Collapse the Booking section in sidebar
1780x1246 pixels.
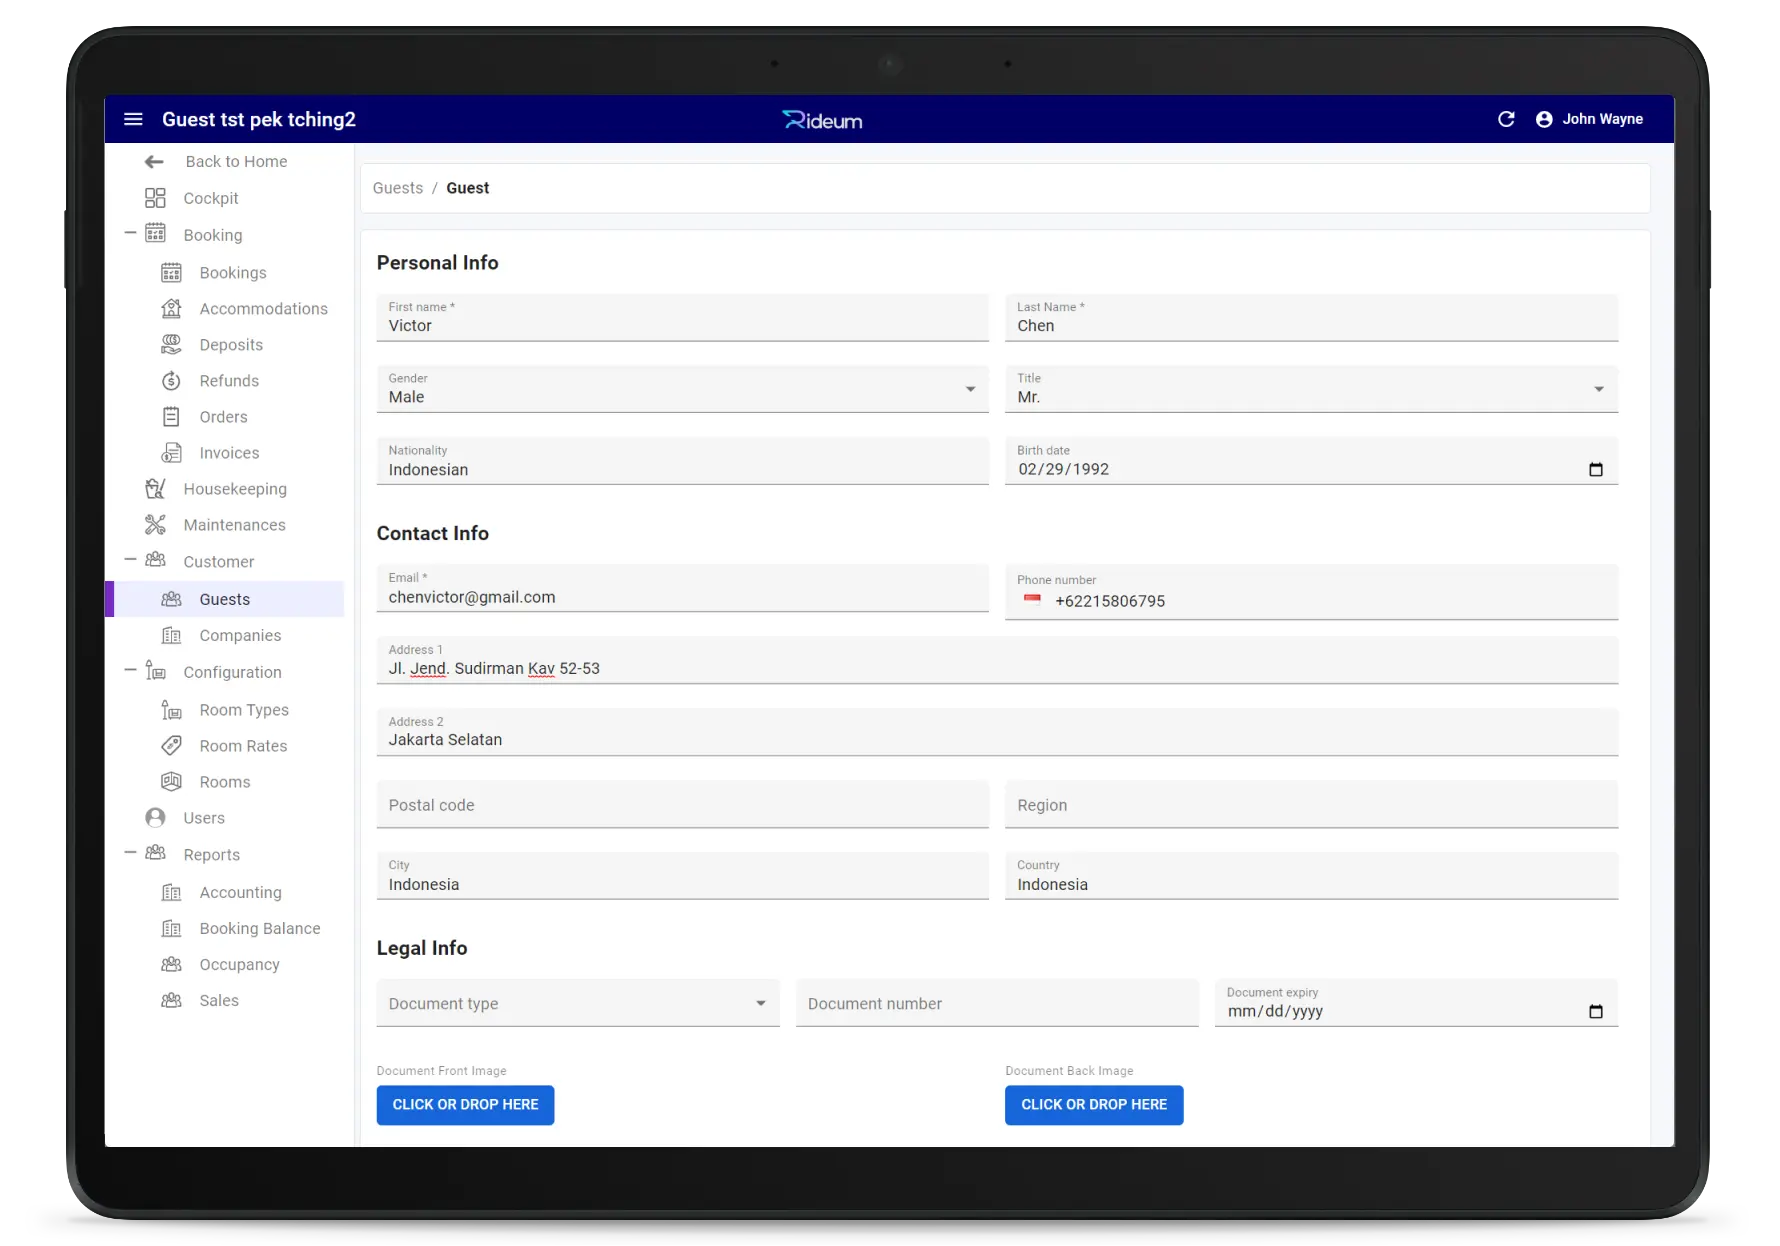130,234
